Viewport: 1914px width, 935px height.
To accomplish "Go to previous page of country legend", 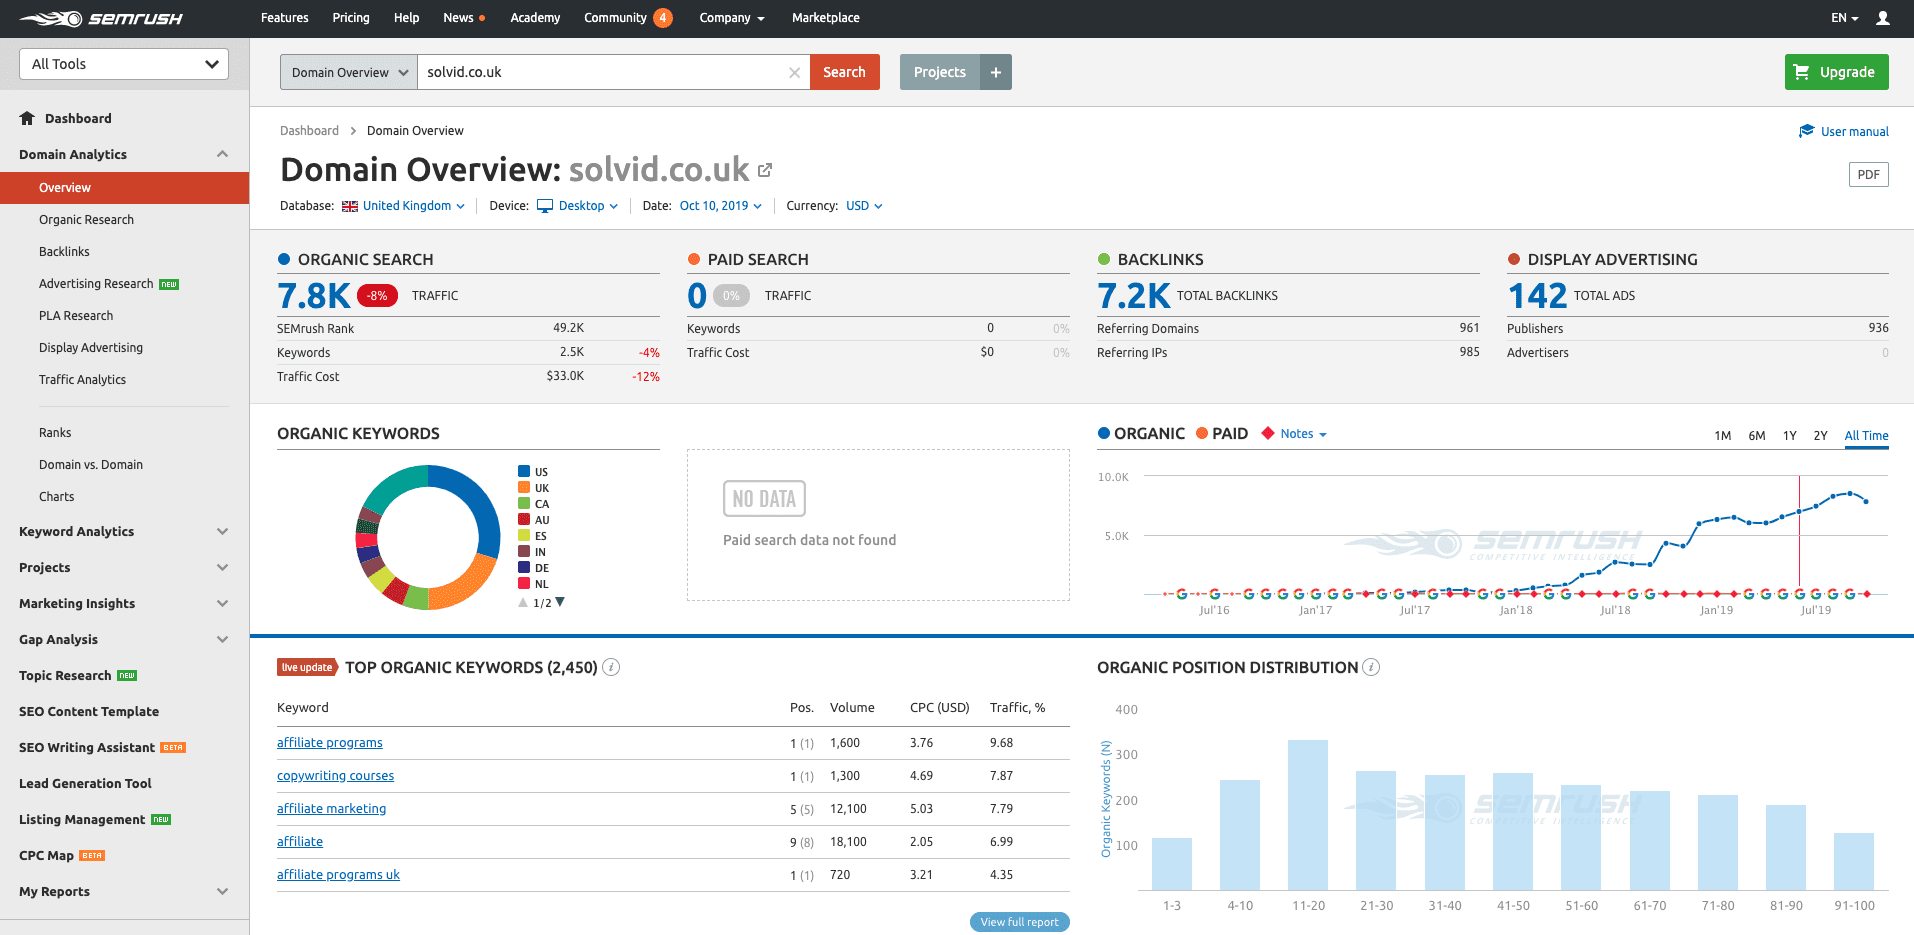I will point(523,603).
